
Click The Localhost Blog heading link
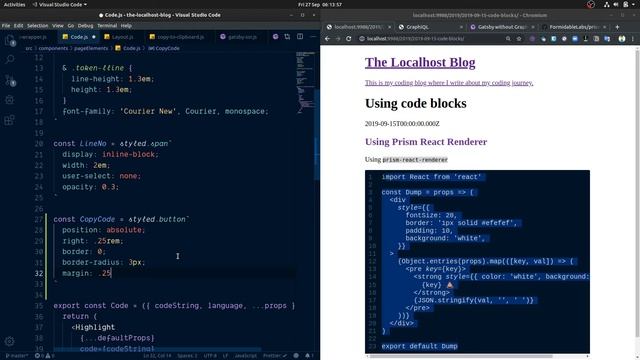420,62
